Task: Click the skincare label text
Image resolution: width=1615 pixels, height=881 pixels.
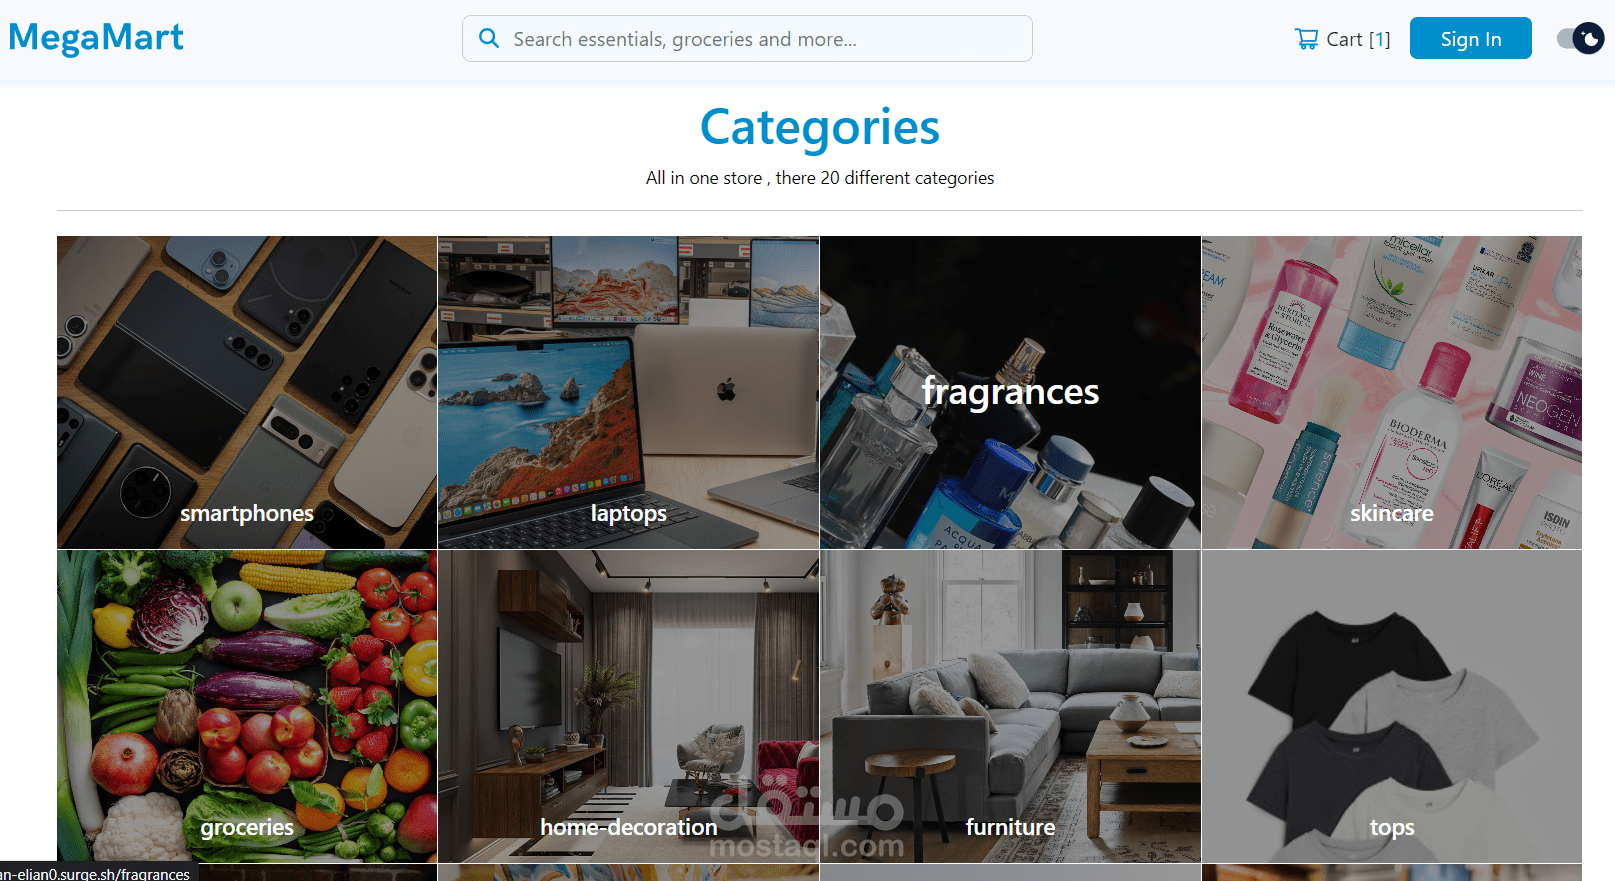Action: coord(1392,513)
